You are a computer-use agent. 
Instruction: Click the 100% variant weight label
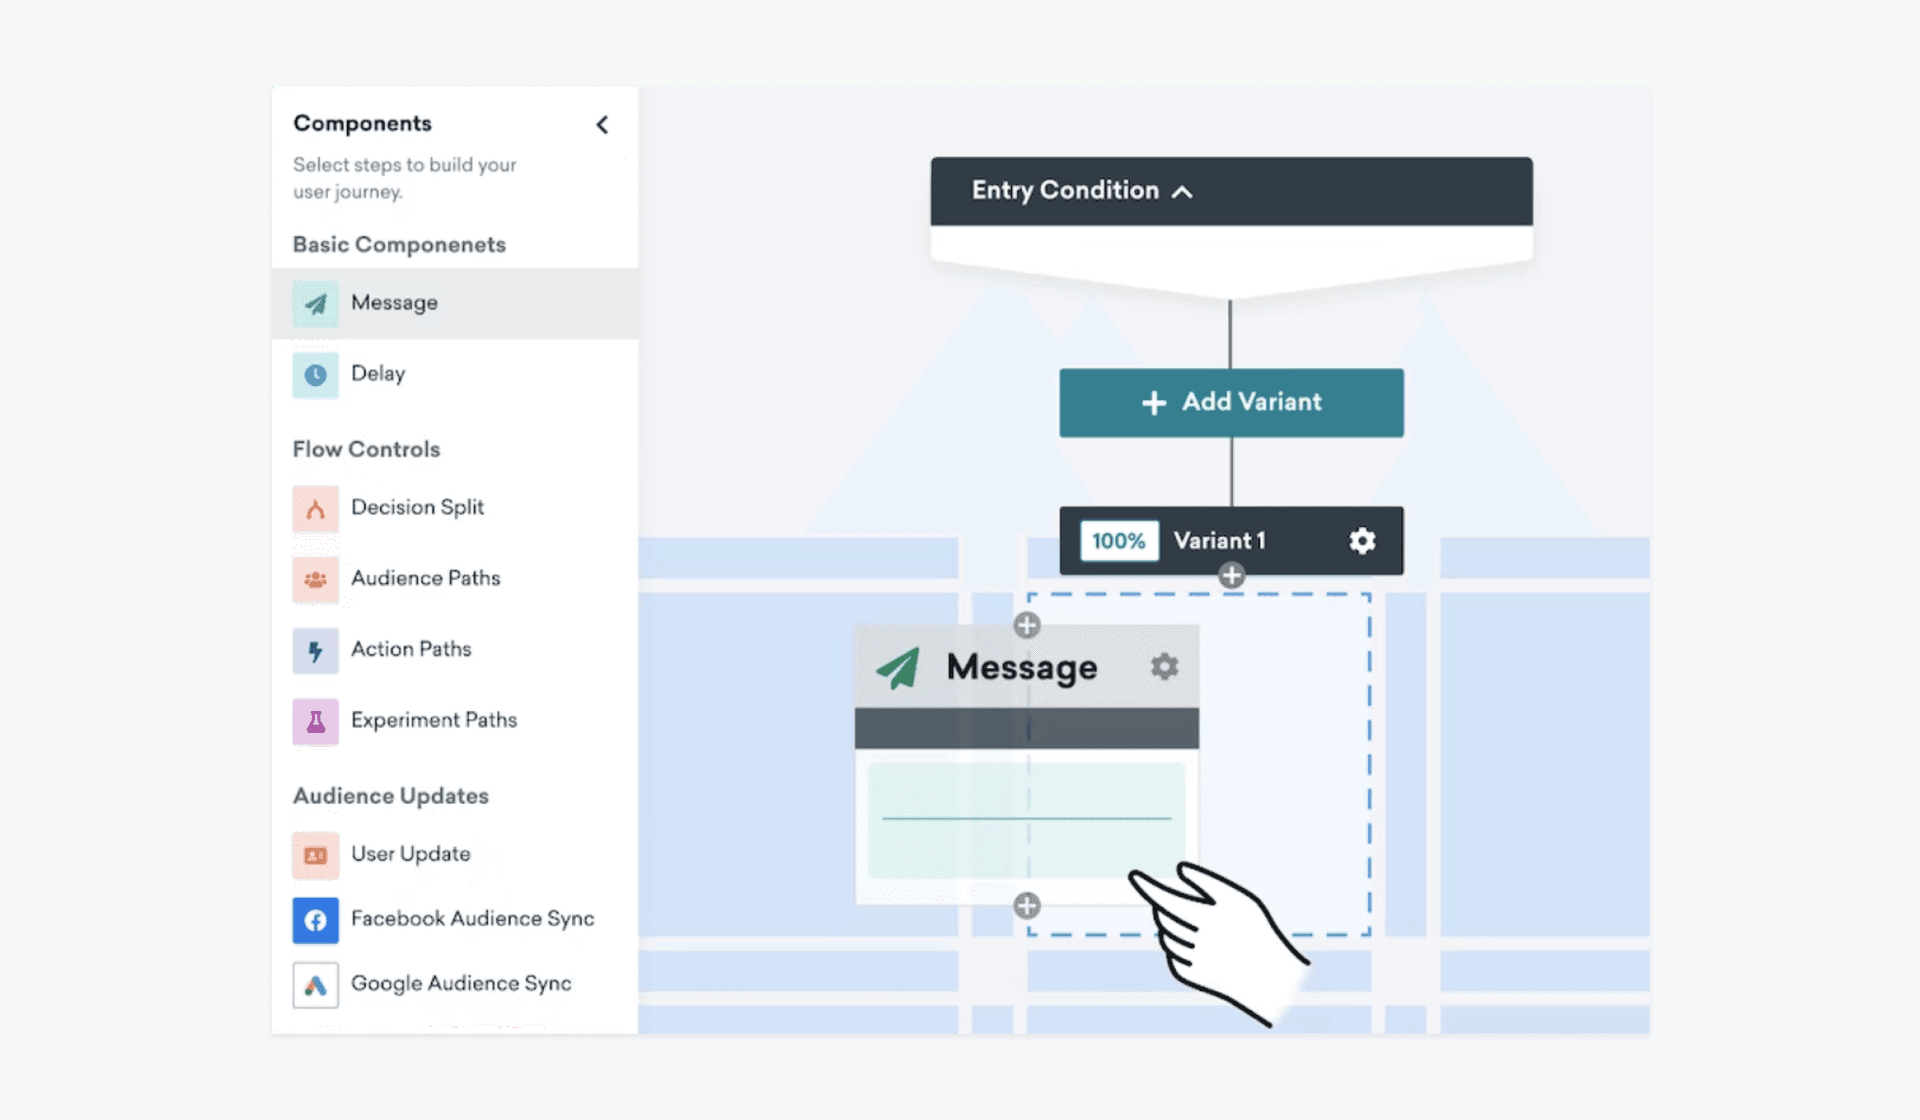(x=1117, y=539)
